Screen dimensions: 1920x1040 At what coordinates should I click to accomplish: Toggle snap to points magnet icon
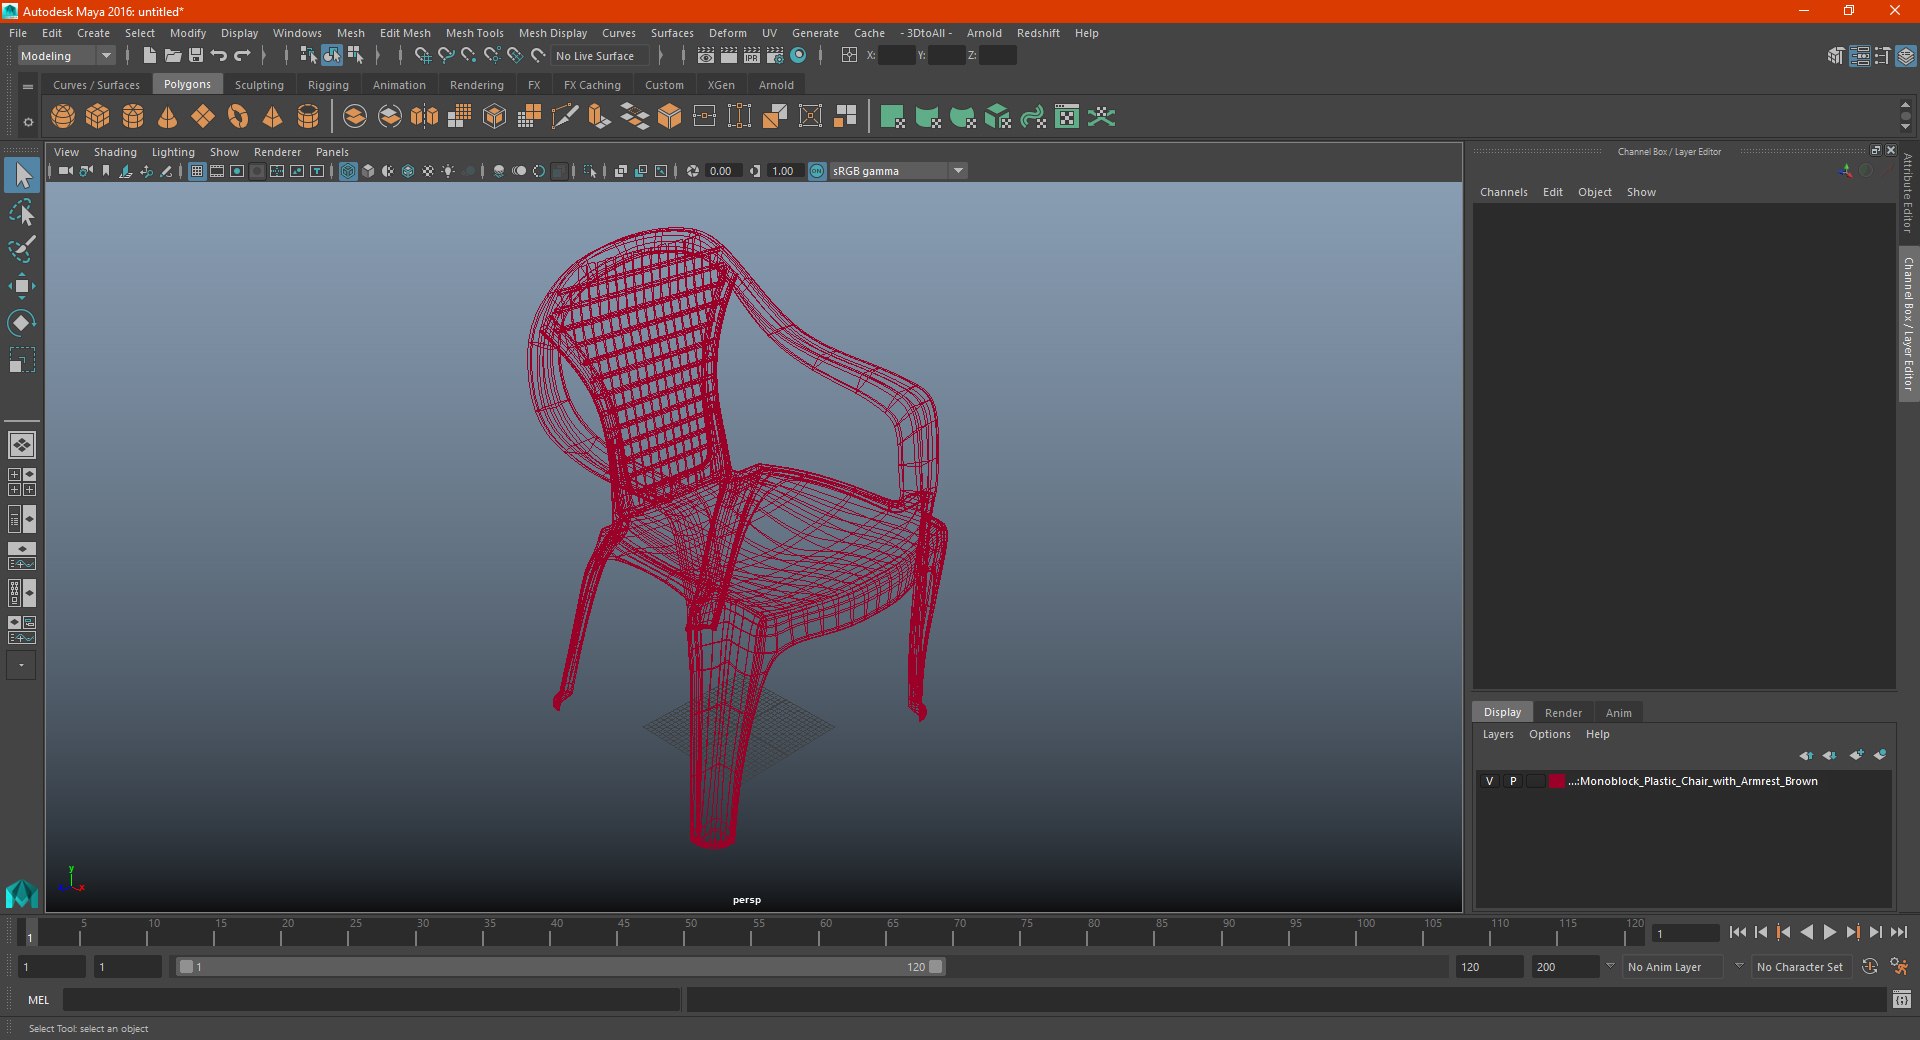tap(469, 56)
